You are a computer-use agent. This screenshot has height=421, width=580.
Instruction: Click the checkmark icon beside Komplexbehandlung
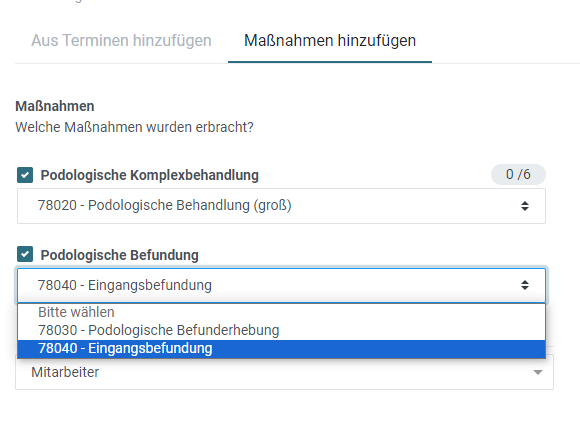pos(25,175)
